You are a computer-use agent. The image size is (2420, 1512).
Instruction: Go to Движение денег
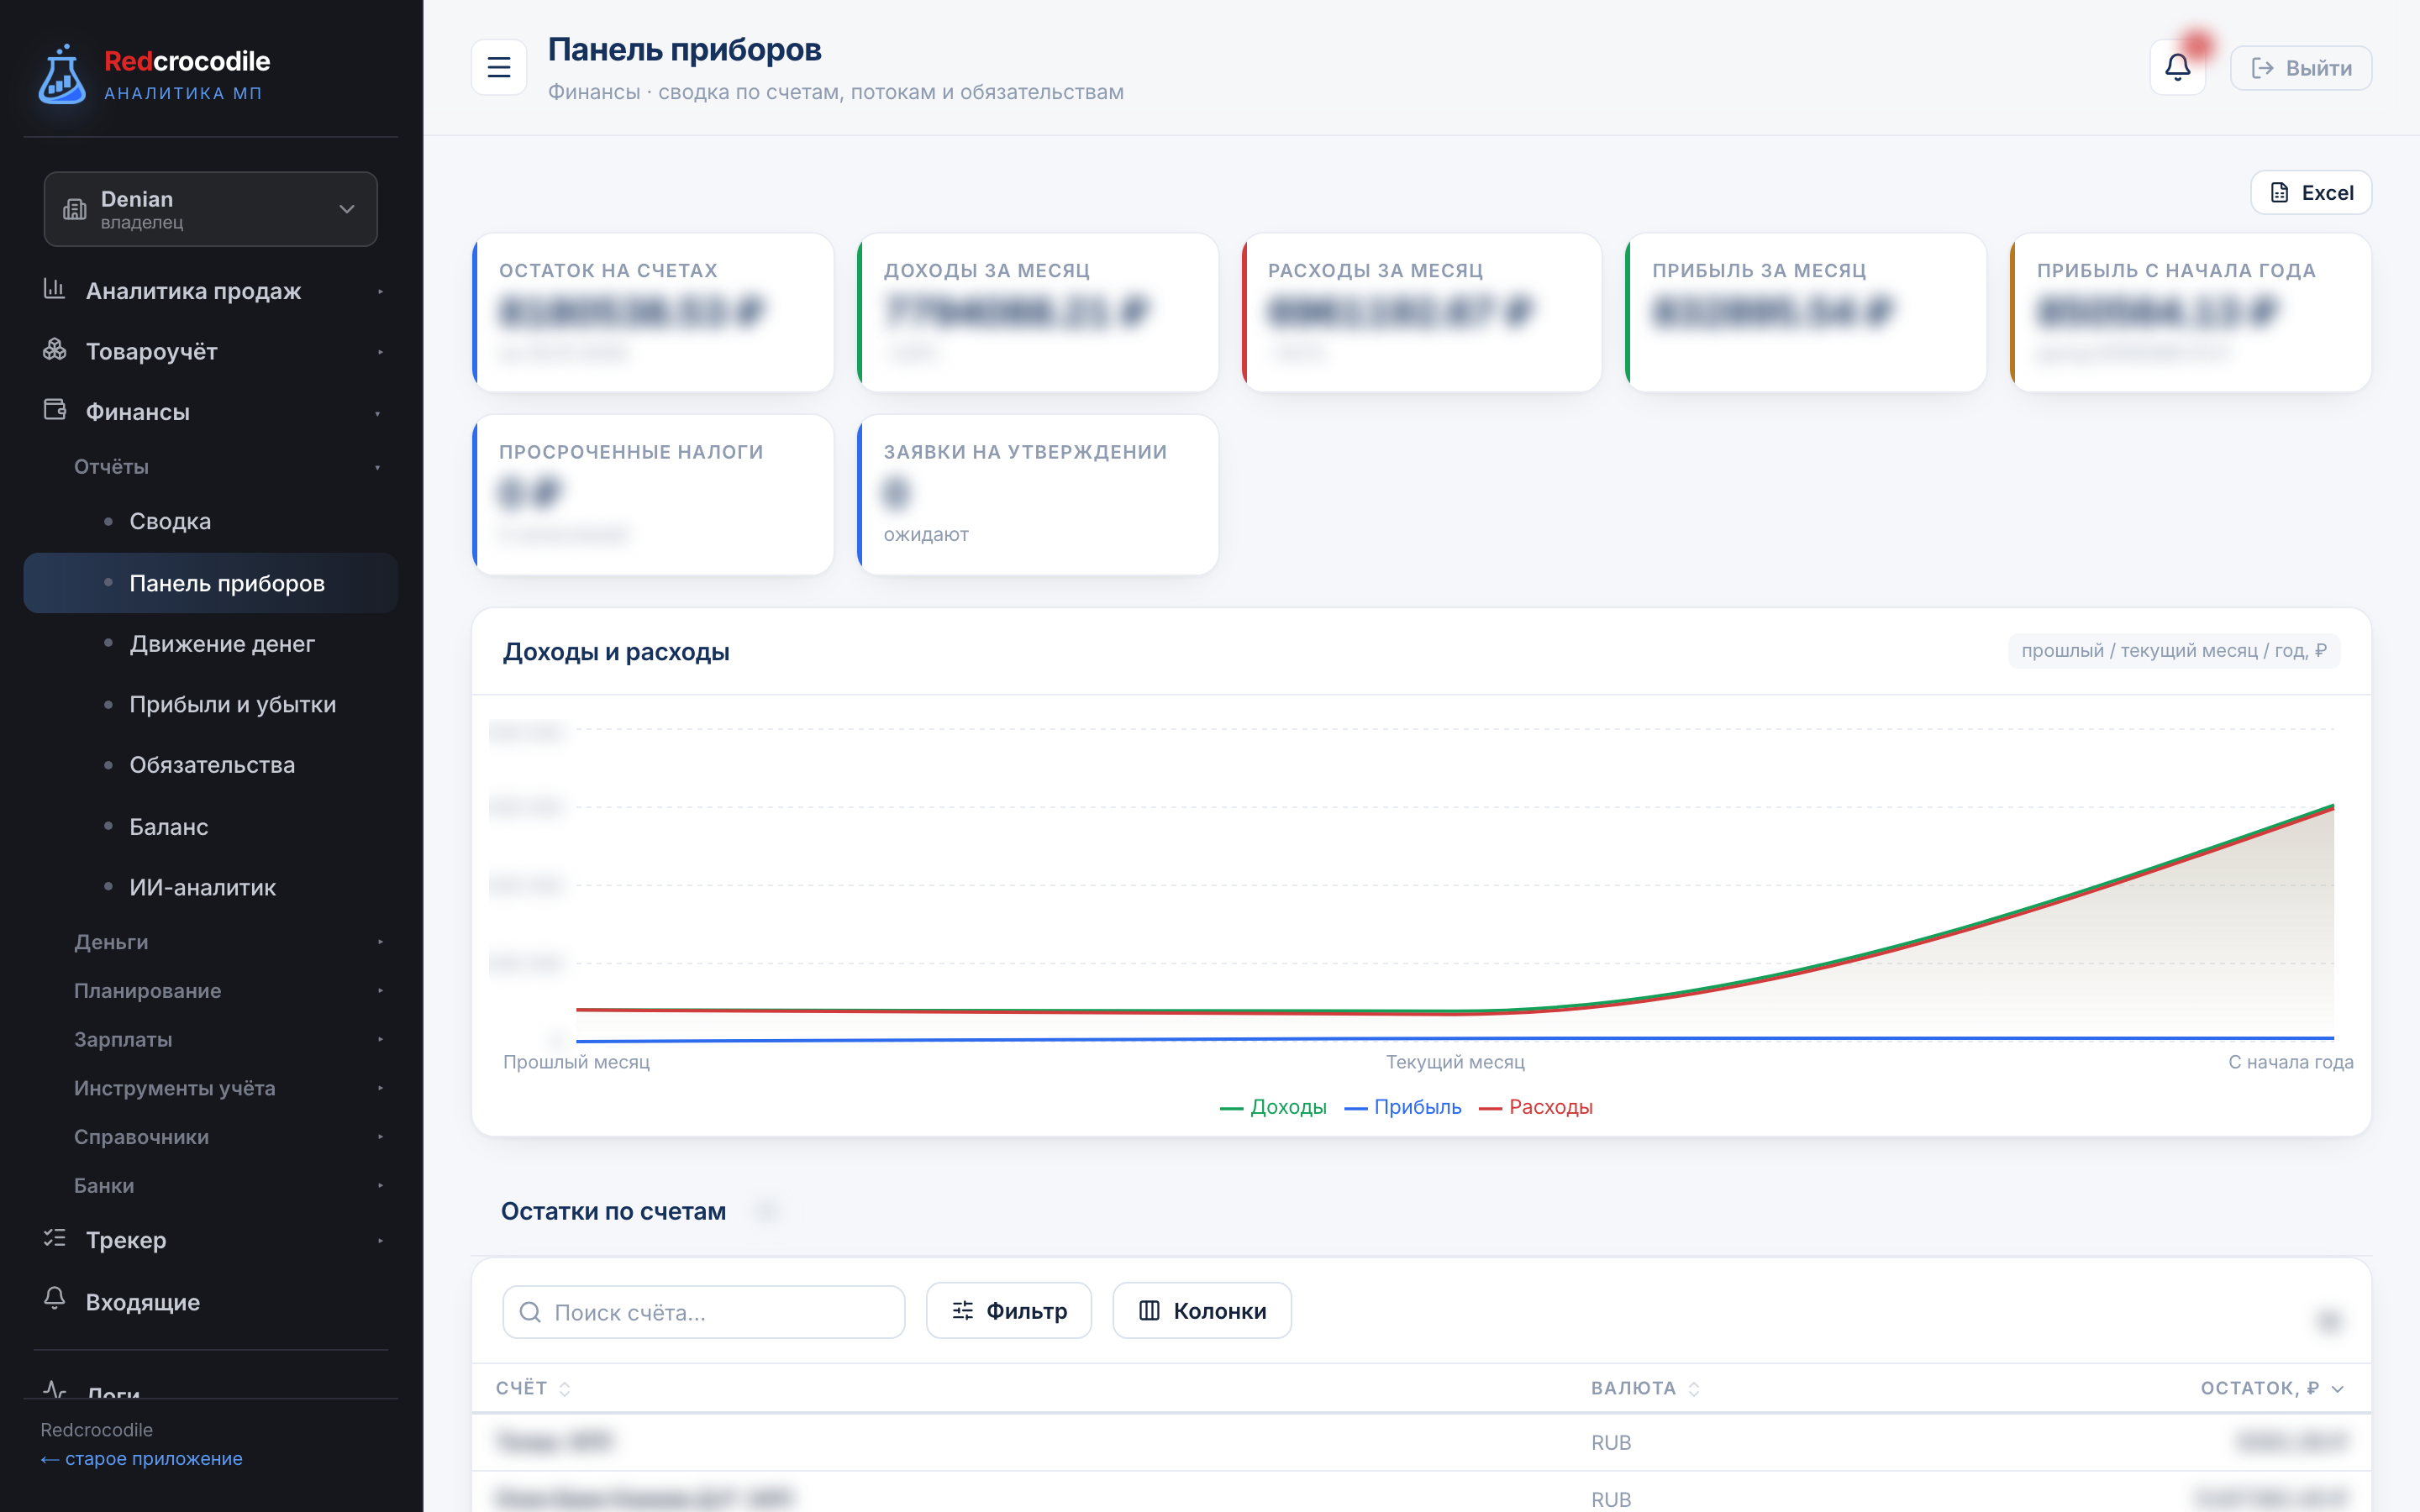(x=211, y=644)
